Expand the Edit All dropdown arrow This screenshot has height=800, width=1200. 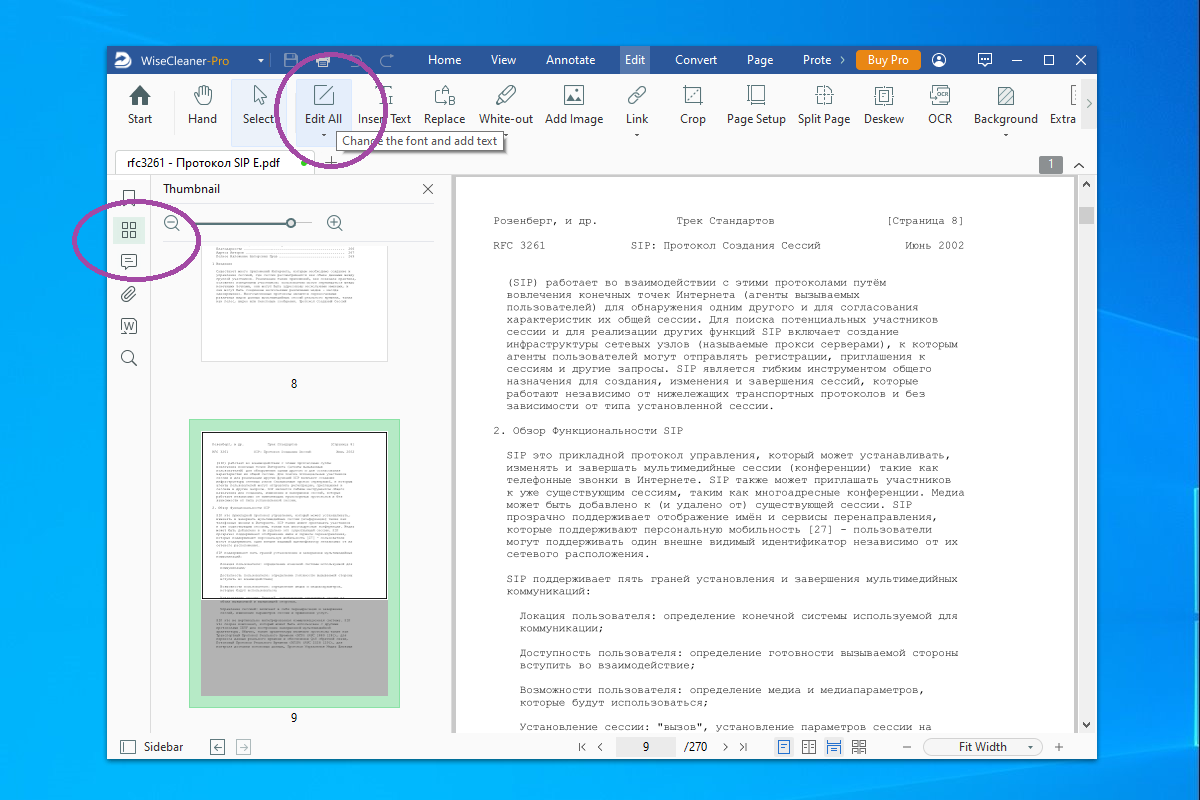(323, 135)
